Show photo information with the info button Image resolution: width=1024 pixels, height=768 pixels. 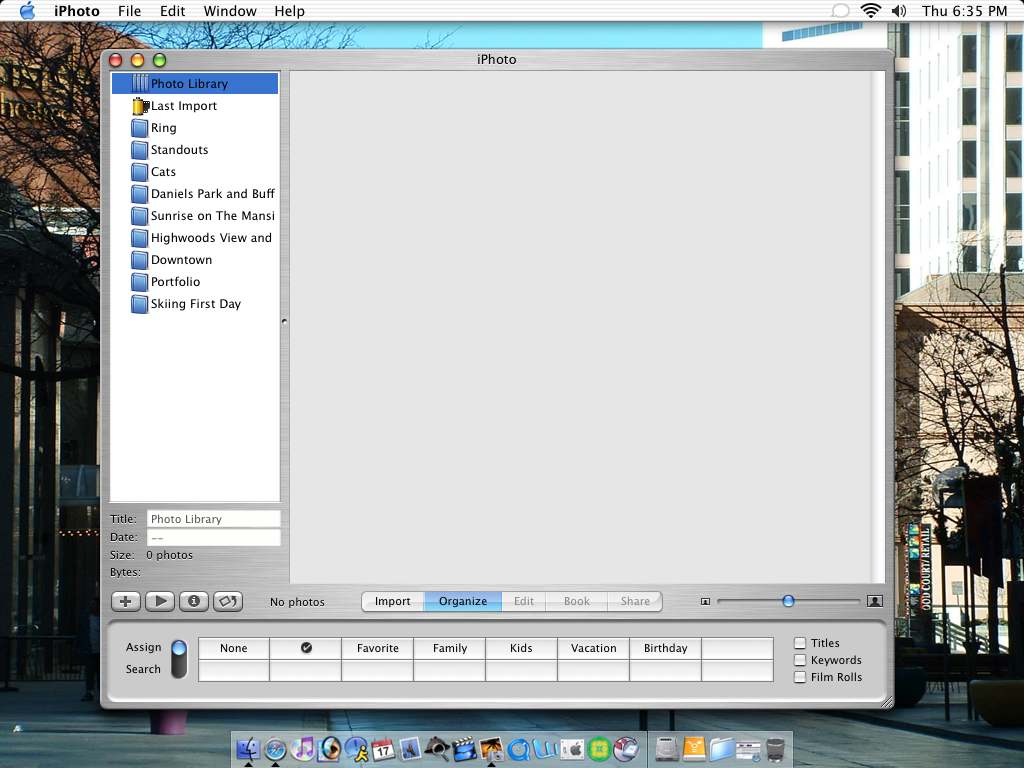pyautogui.click(x=194, y=601)
